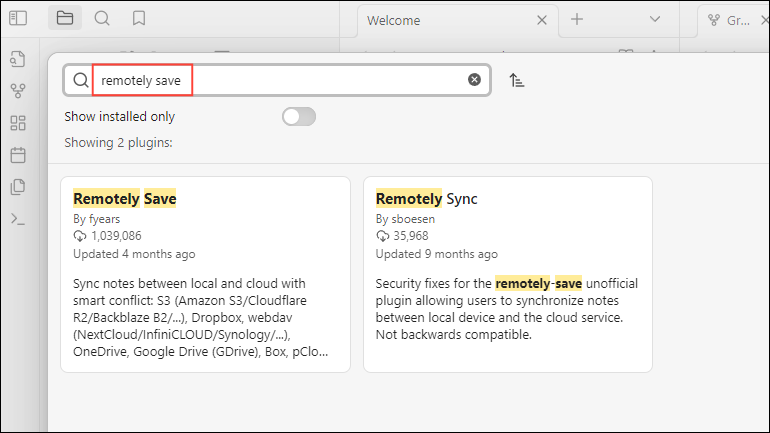Click the download count icon under Remotely Save

tap(80, 236)
